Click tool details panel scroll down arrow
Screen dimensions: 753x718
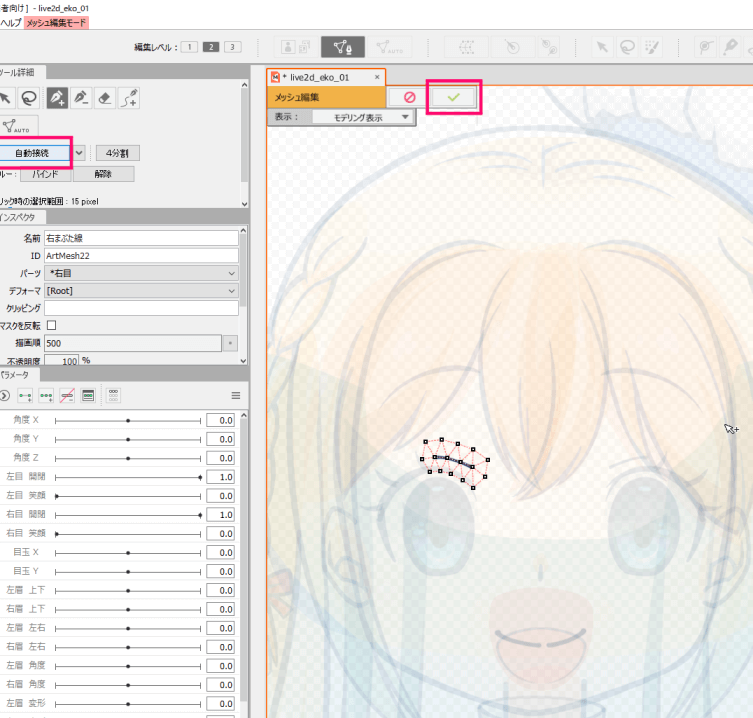[244, 204]
